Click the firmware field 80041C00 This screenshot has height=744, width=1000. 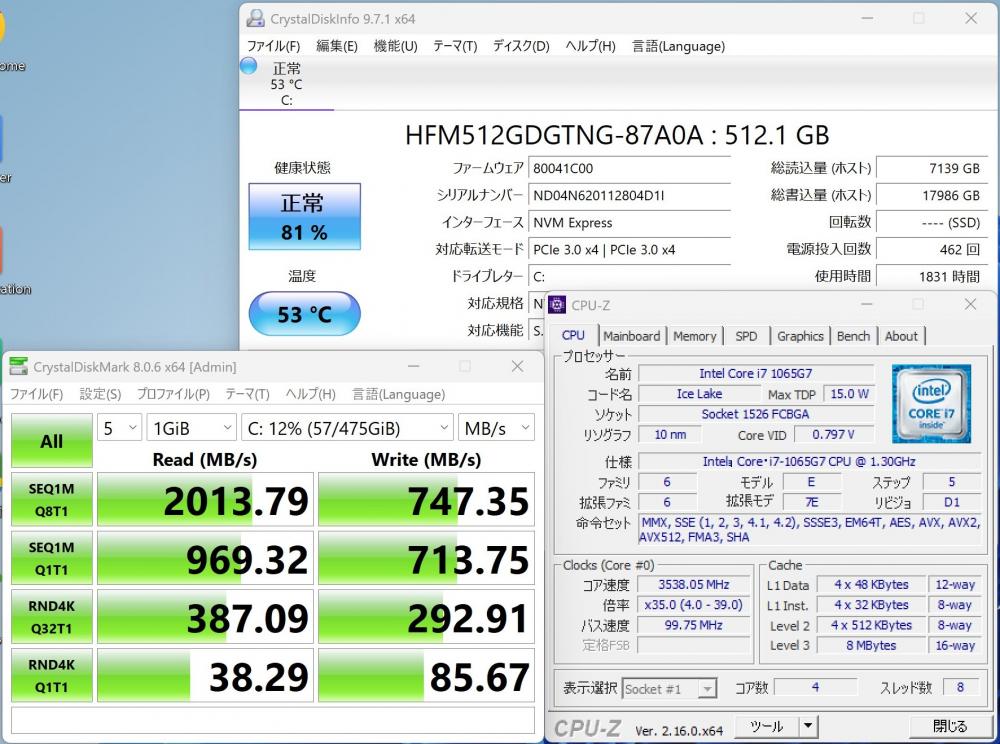[x=629, y=168]
